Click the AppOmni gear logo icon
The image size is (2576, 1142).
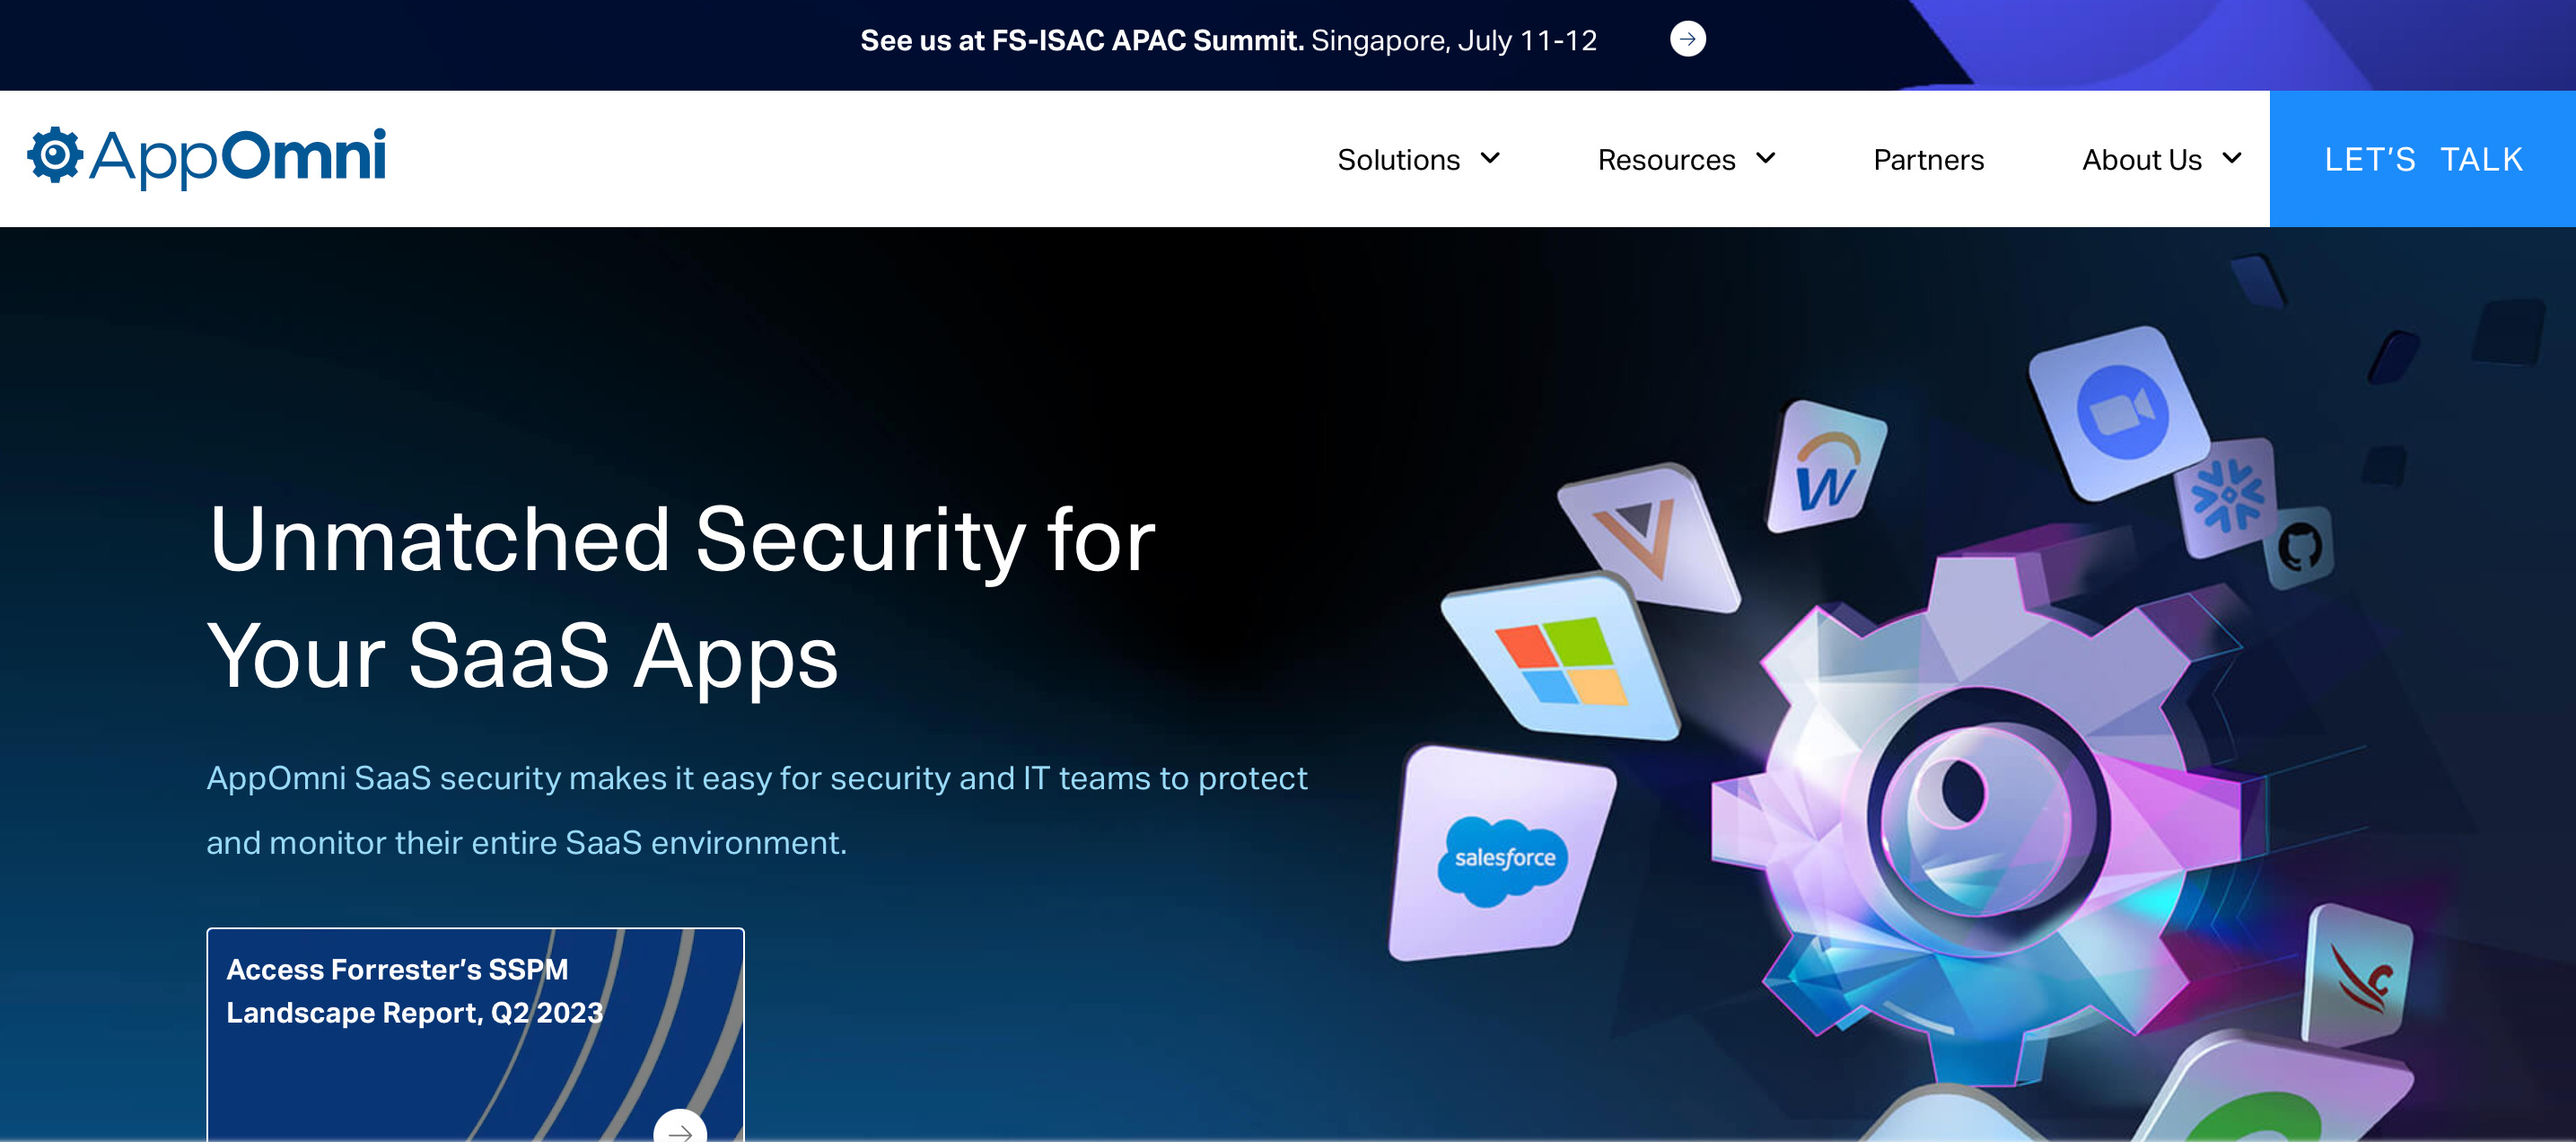(55, 155)
